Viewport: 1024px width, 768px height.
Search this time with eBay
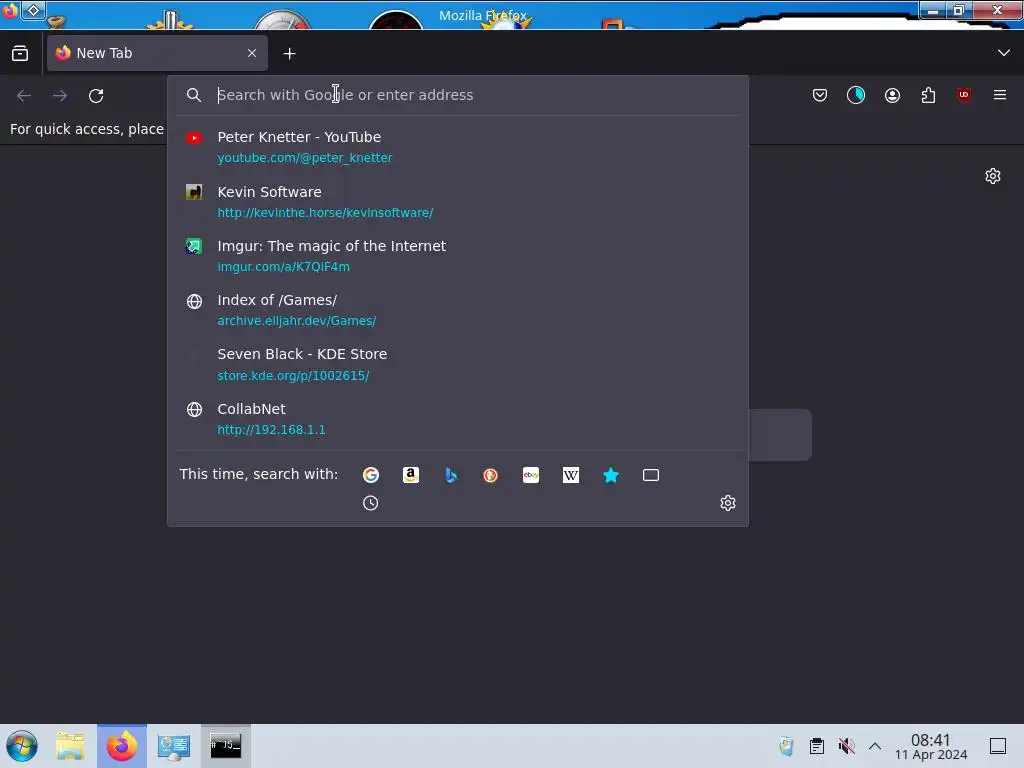click(x=531, y=475)
